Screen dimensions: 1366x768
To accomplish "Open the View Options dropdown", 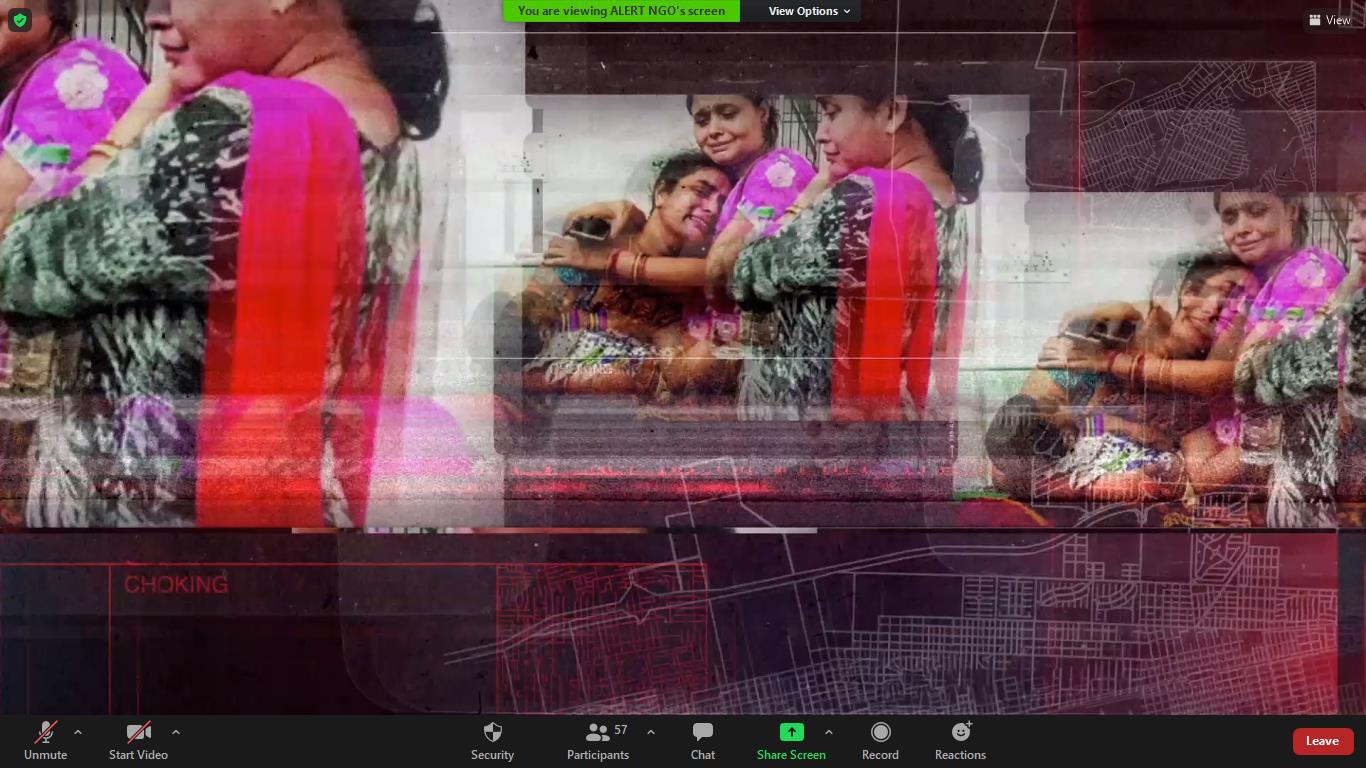I will 809,11.
